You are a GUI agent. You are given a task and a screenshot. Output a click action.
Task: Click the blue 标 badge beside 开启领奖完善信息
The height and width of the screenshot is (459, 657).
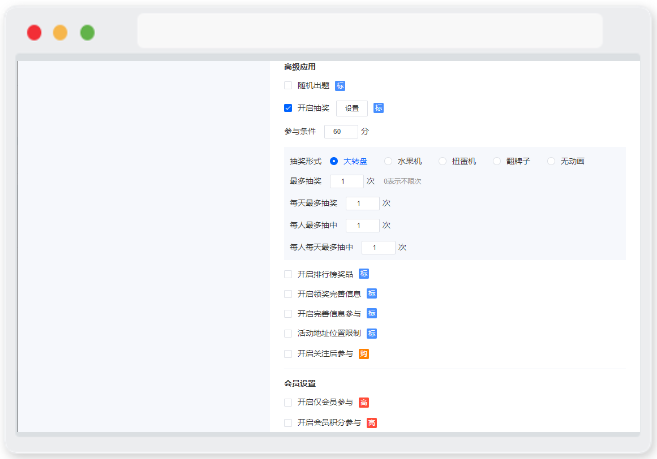tap(372, 294)
